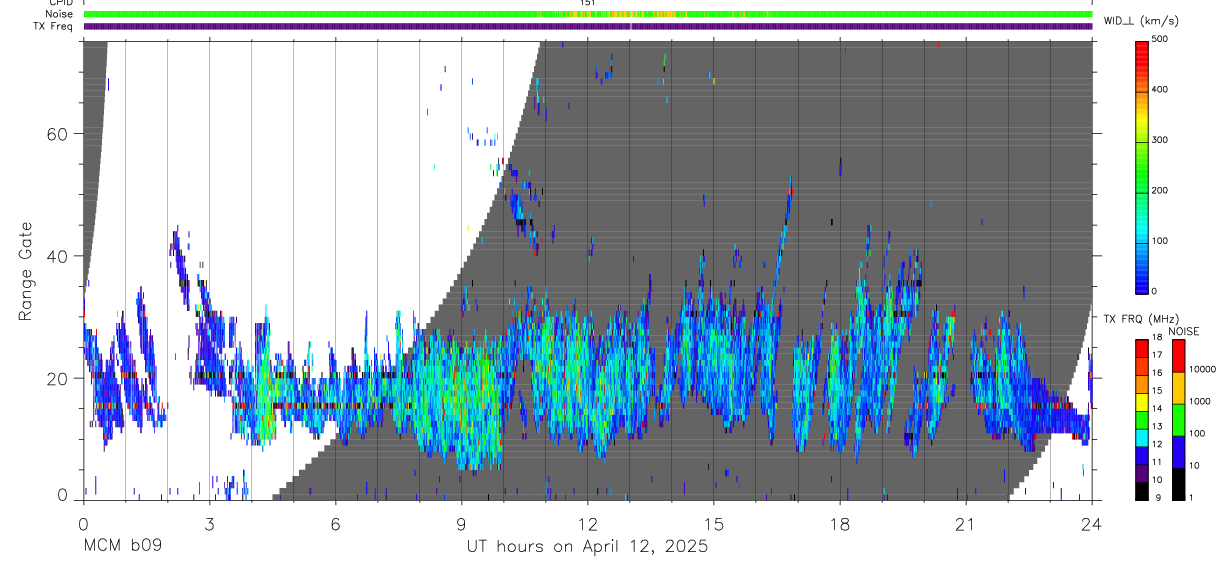The width and height of the screenshot is (1228, 567).
Task: Click the 'Noise' row label at top left
Action: [59, 14]
